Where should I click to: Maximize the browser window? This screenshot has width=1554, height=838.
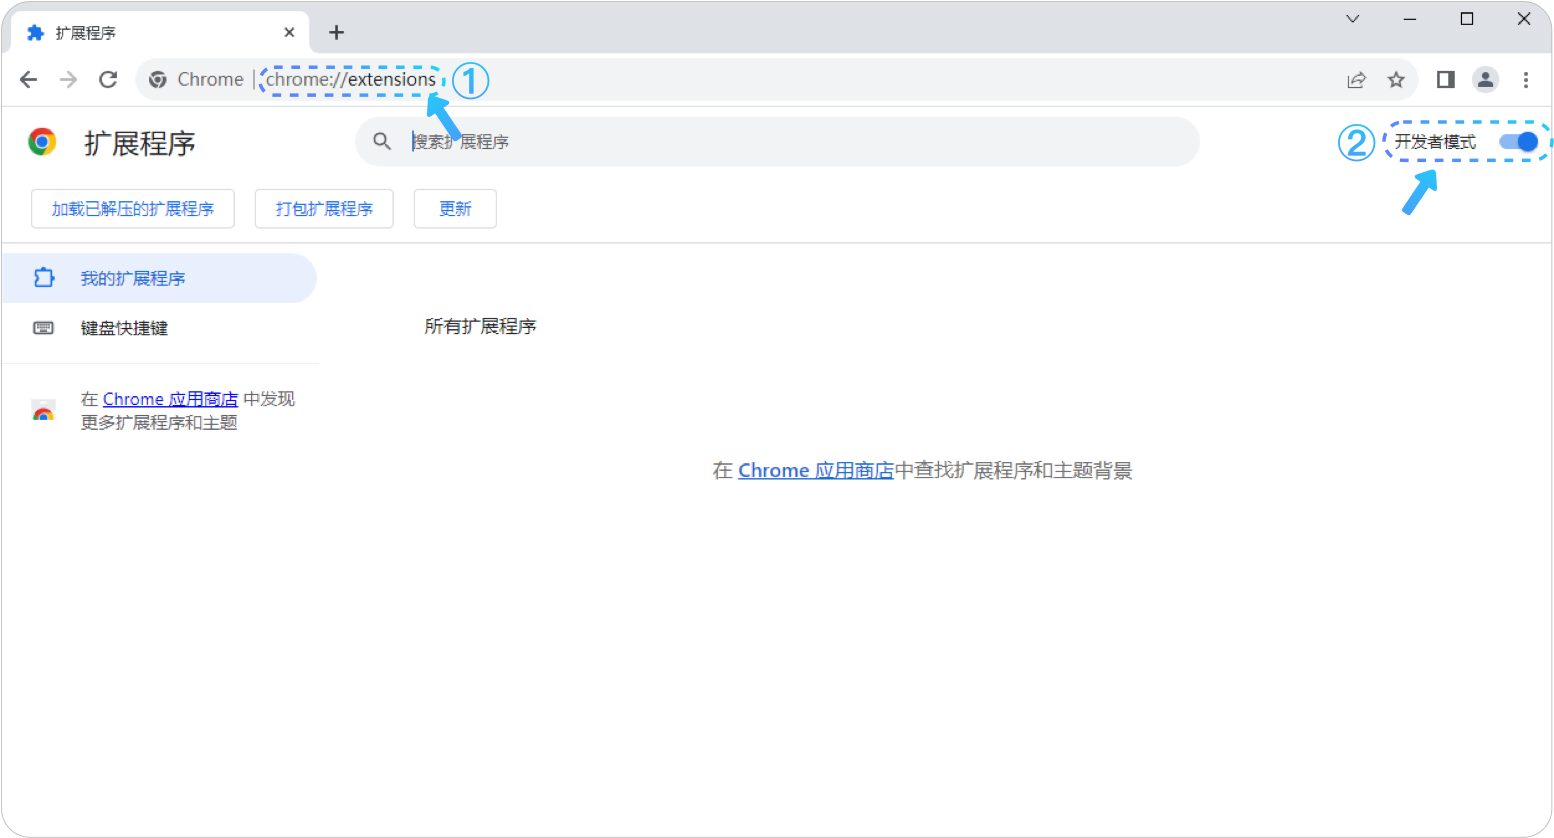[x=1467, y=19]
